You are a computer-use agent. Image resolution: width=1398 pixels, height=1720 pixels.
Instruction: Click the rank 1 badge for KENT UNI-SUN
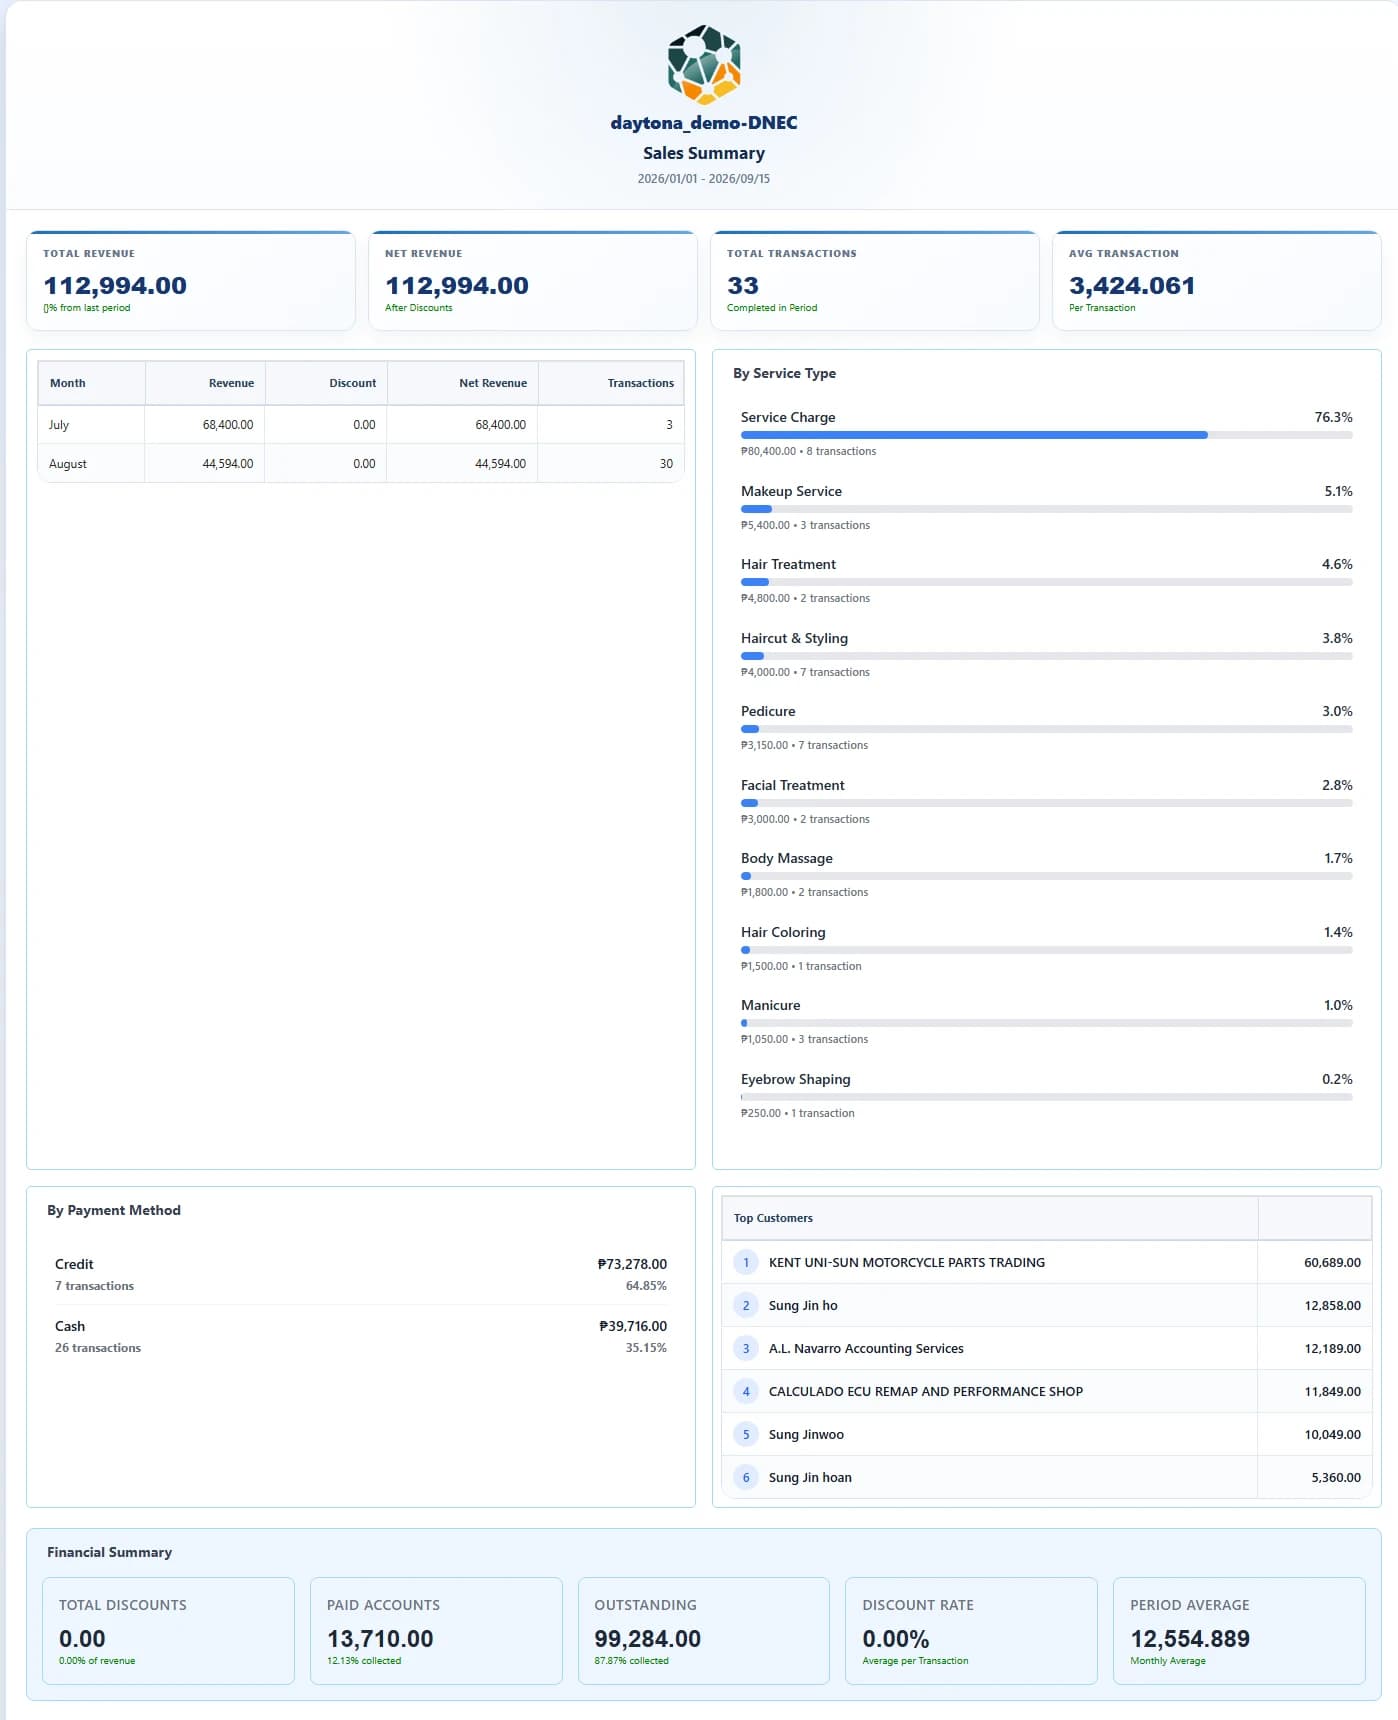pyautogui.click(x=746, y=1262)
